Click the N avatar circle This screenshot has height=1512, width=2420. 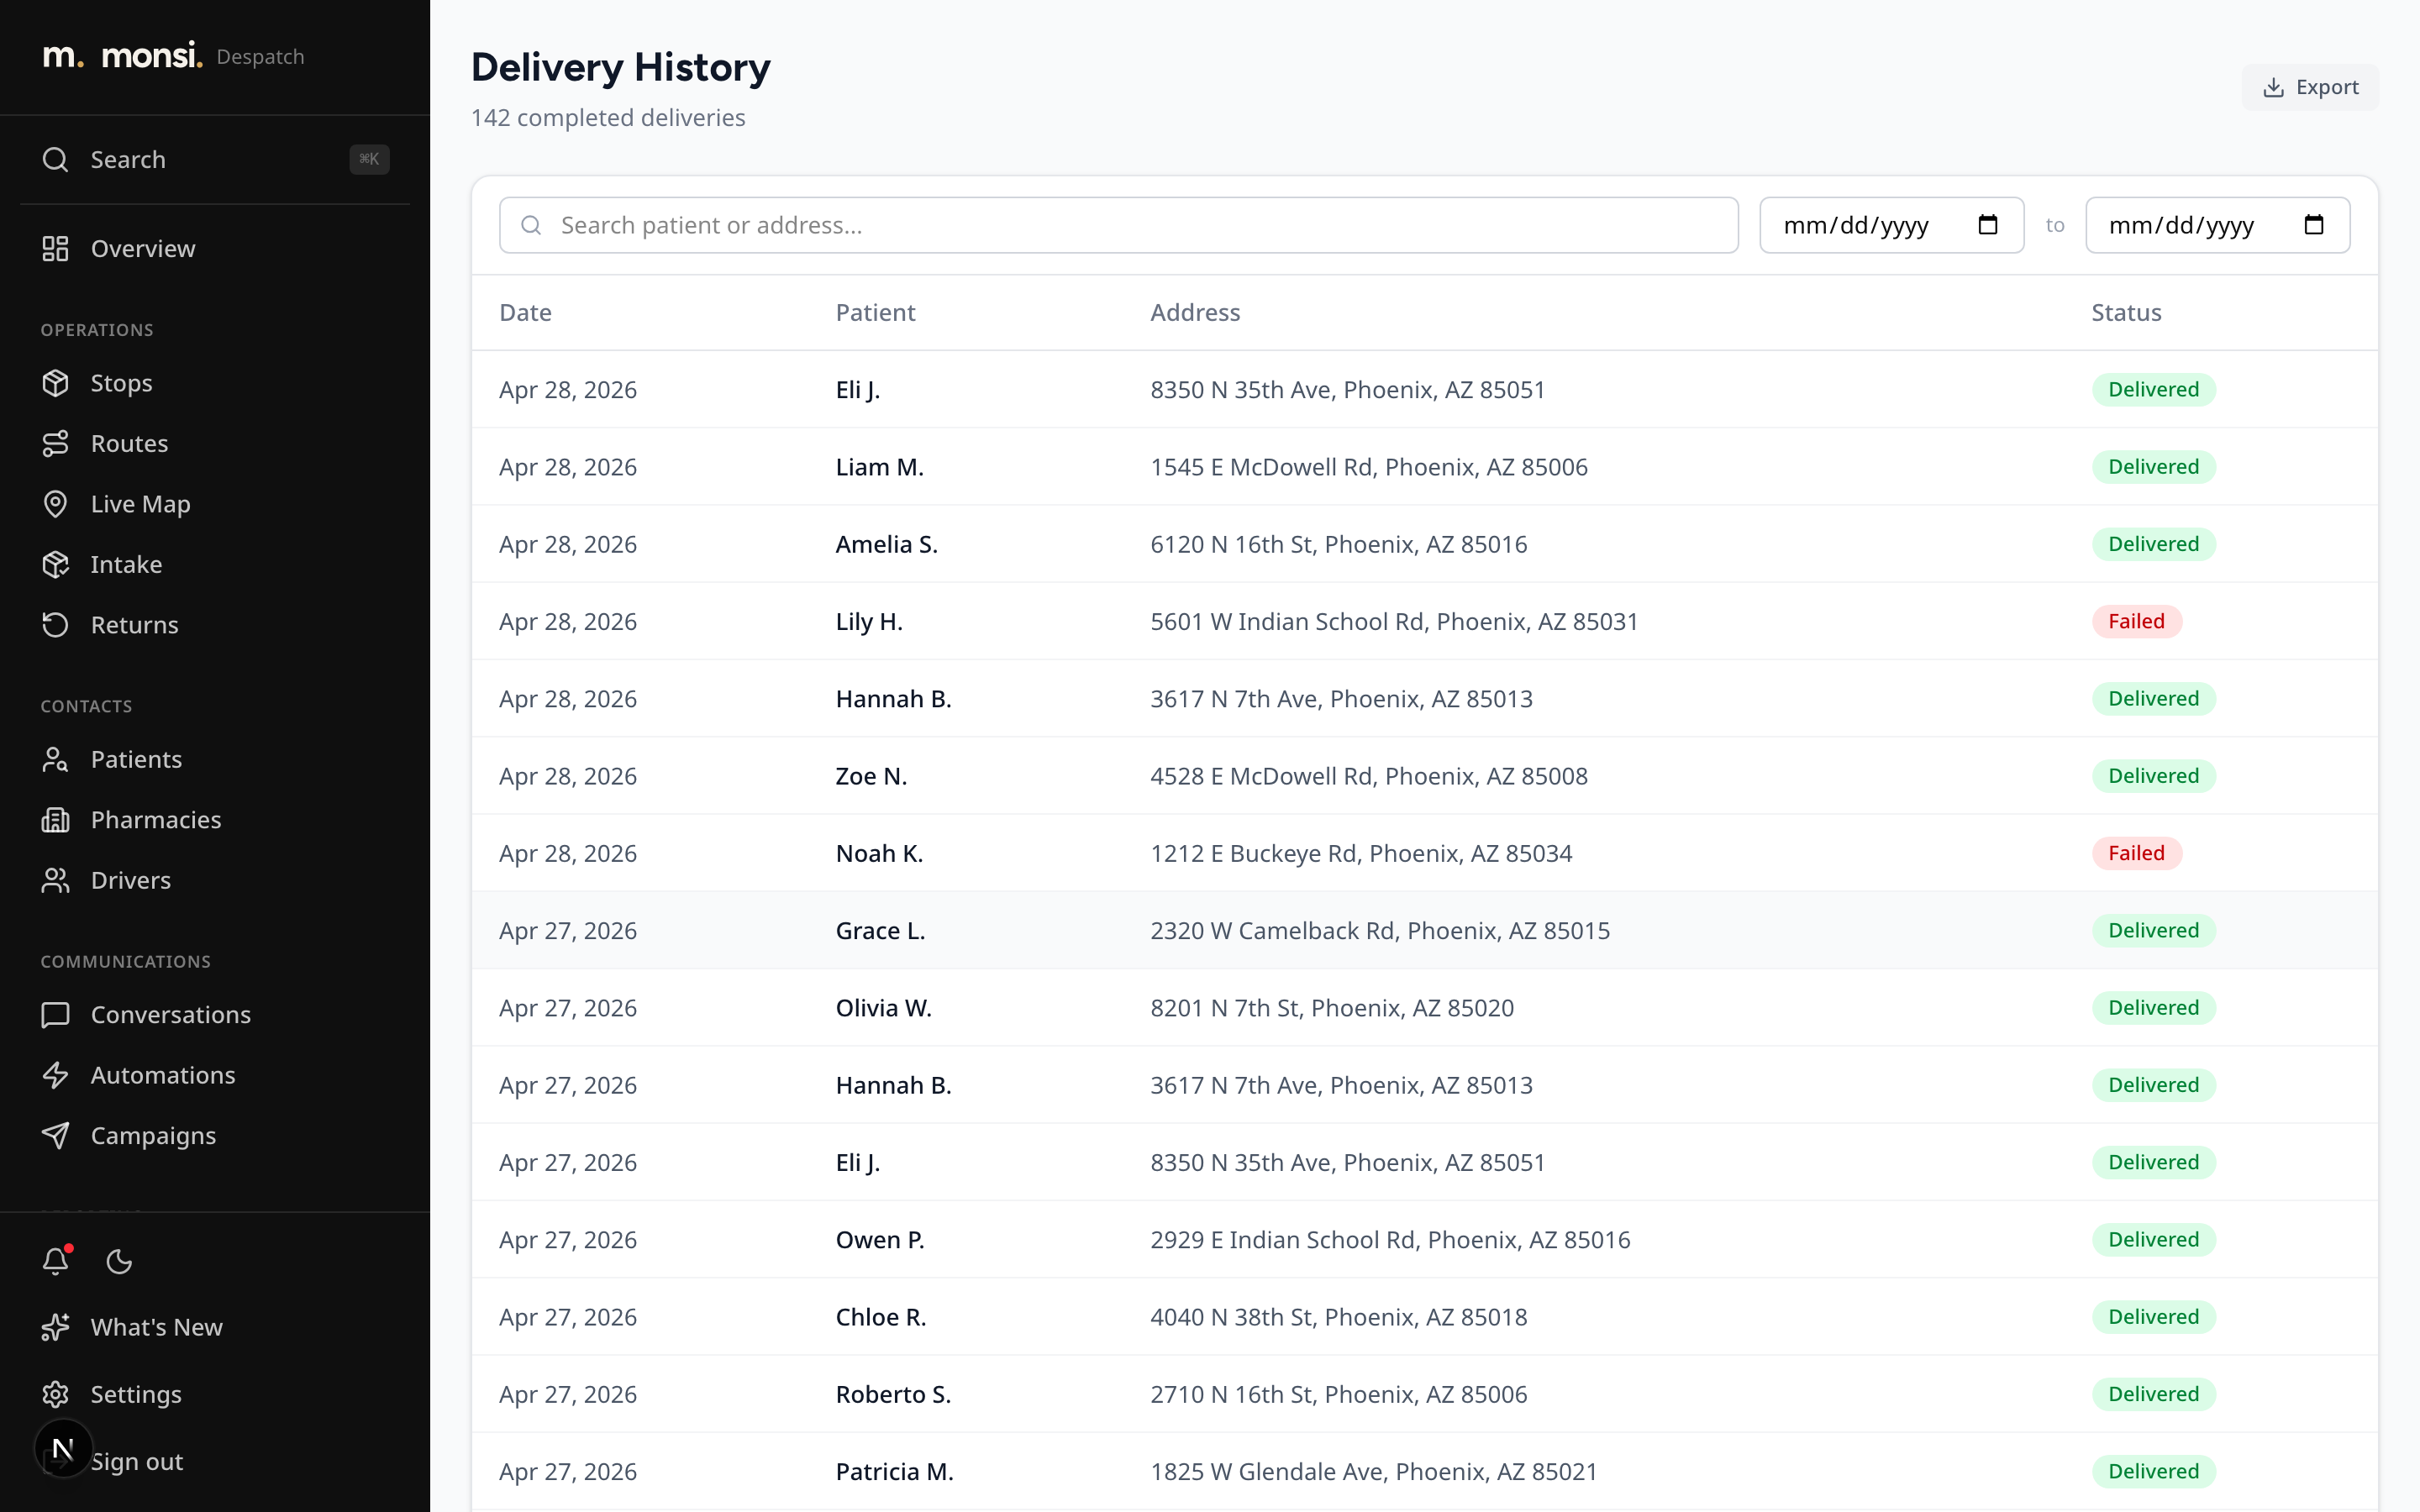click(63, 1448)
